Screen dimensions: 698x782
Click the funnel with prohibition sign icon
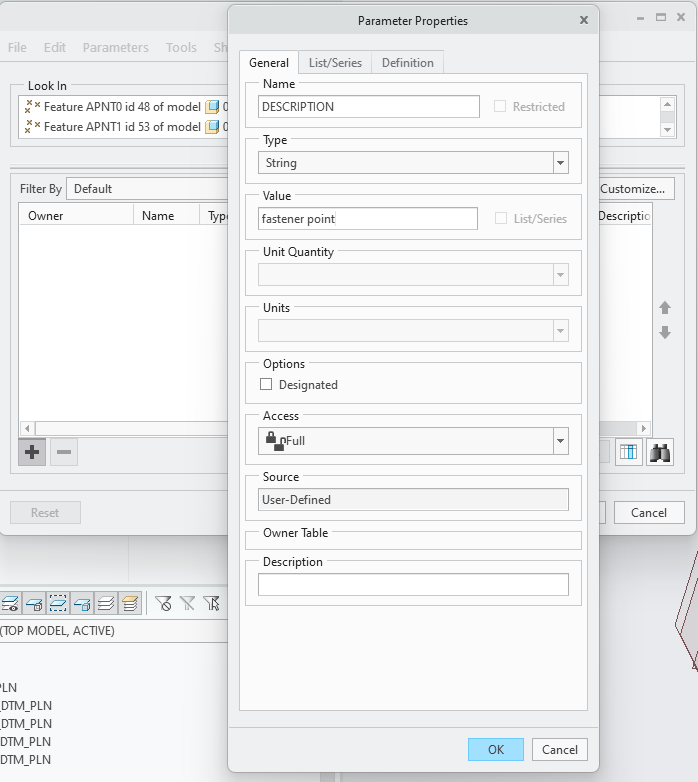(163, 603)
